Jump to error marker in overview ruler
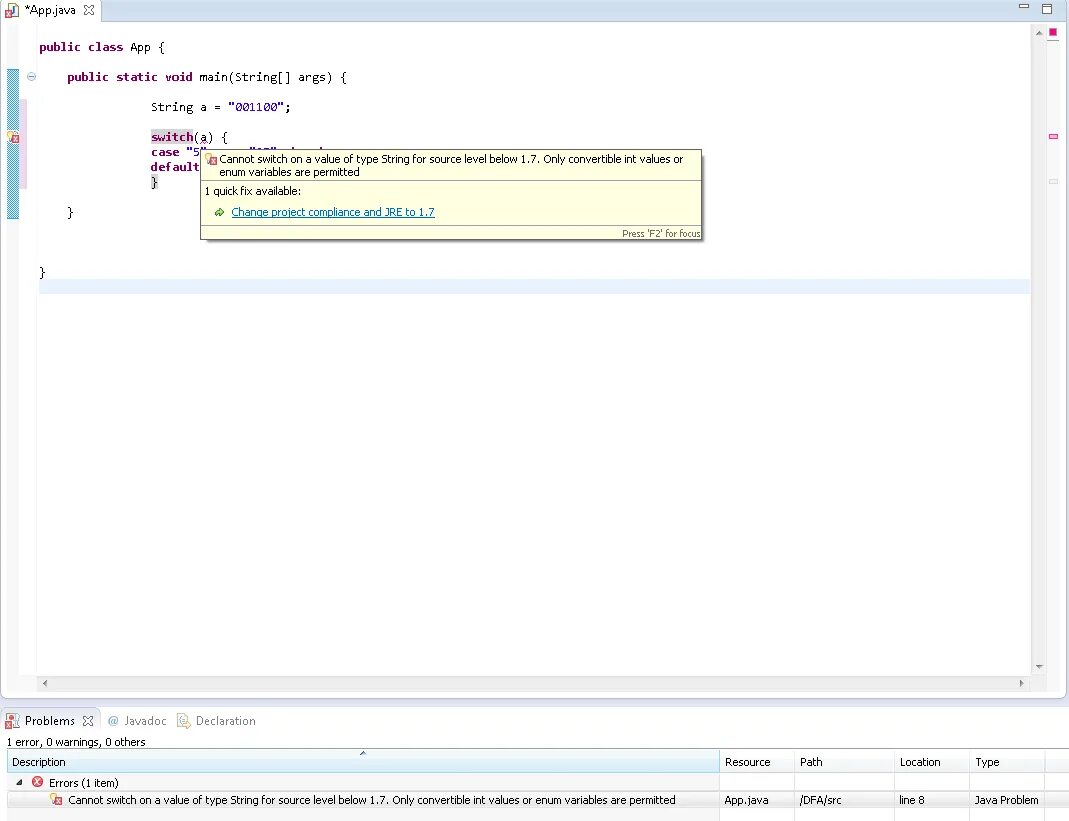Image resolution: width=1069 pixels, height=821 pixels. point(1053,136)
